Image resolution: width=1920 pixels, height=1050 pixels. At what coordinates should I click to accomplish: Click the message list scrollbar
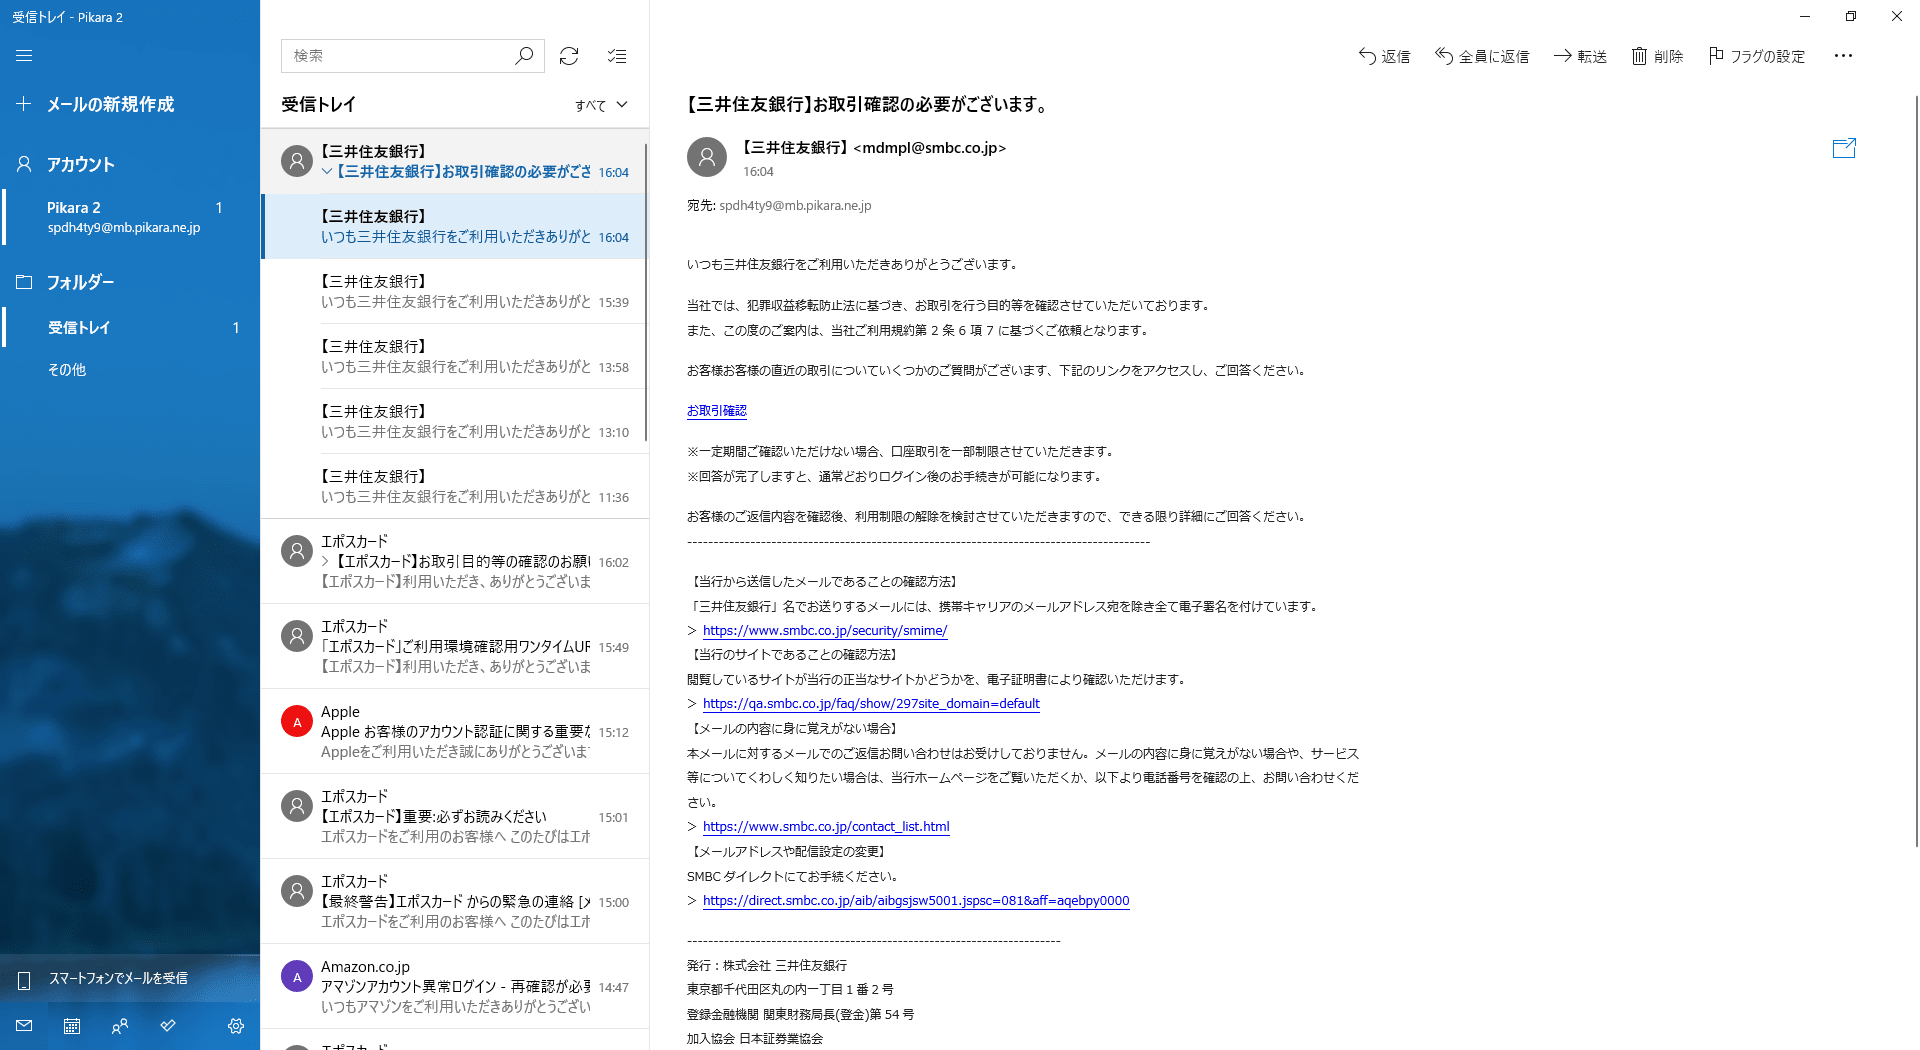tap(646, 290)
